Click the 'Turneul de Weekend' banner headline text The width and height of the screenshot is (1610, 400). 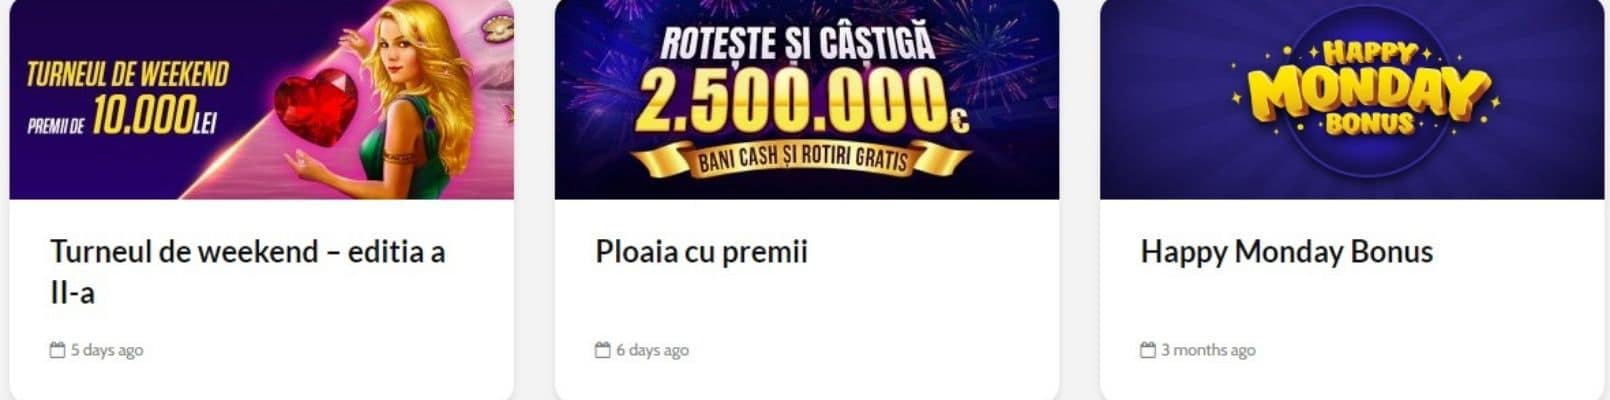click(x=127, y=74)
